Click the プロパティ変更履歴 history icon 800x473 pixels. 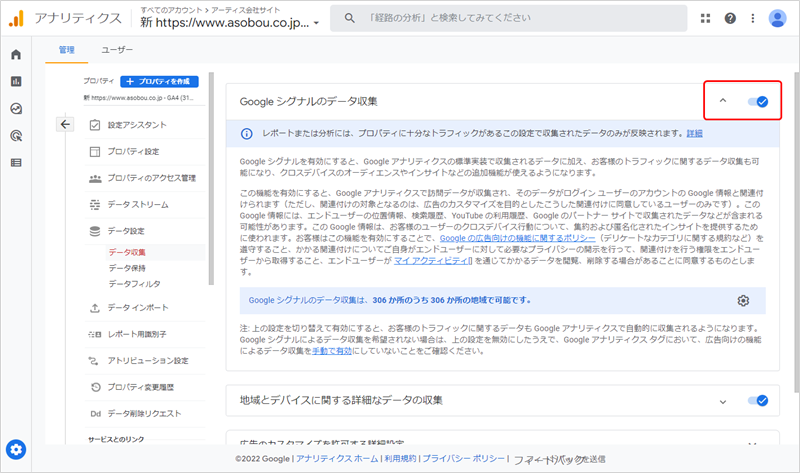pyautogui.click(x=95, y=387)
